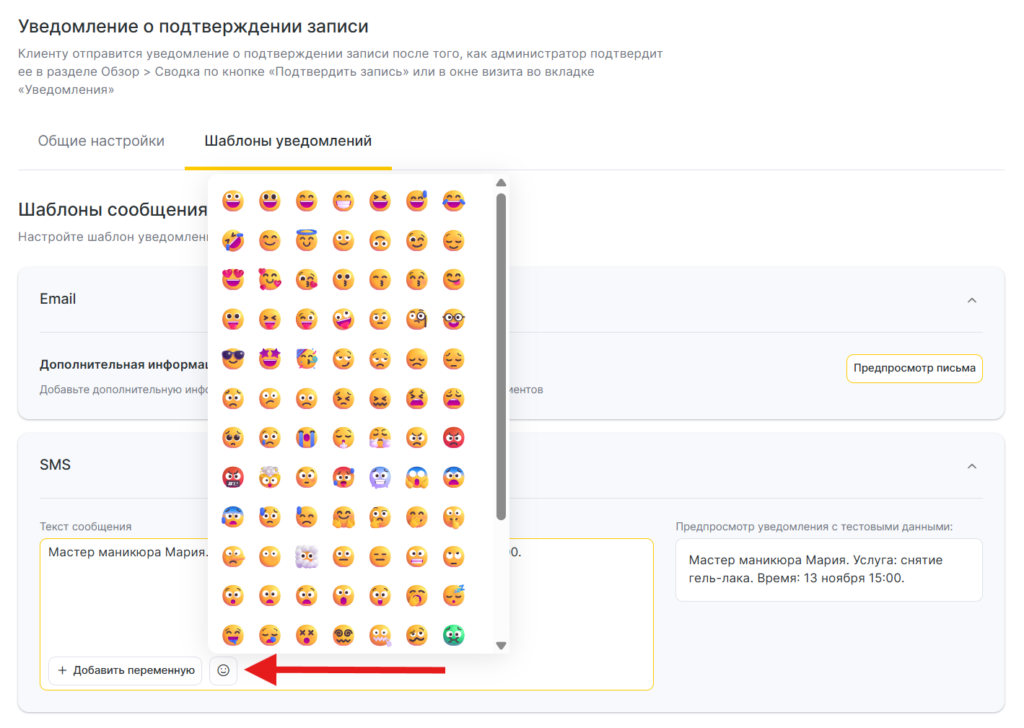
Task: Select the green nauseated face emoji
Action: click(454, 634)
